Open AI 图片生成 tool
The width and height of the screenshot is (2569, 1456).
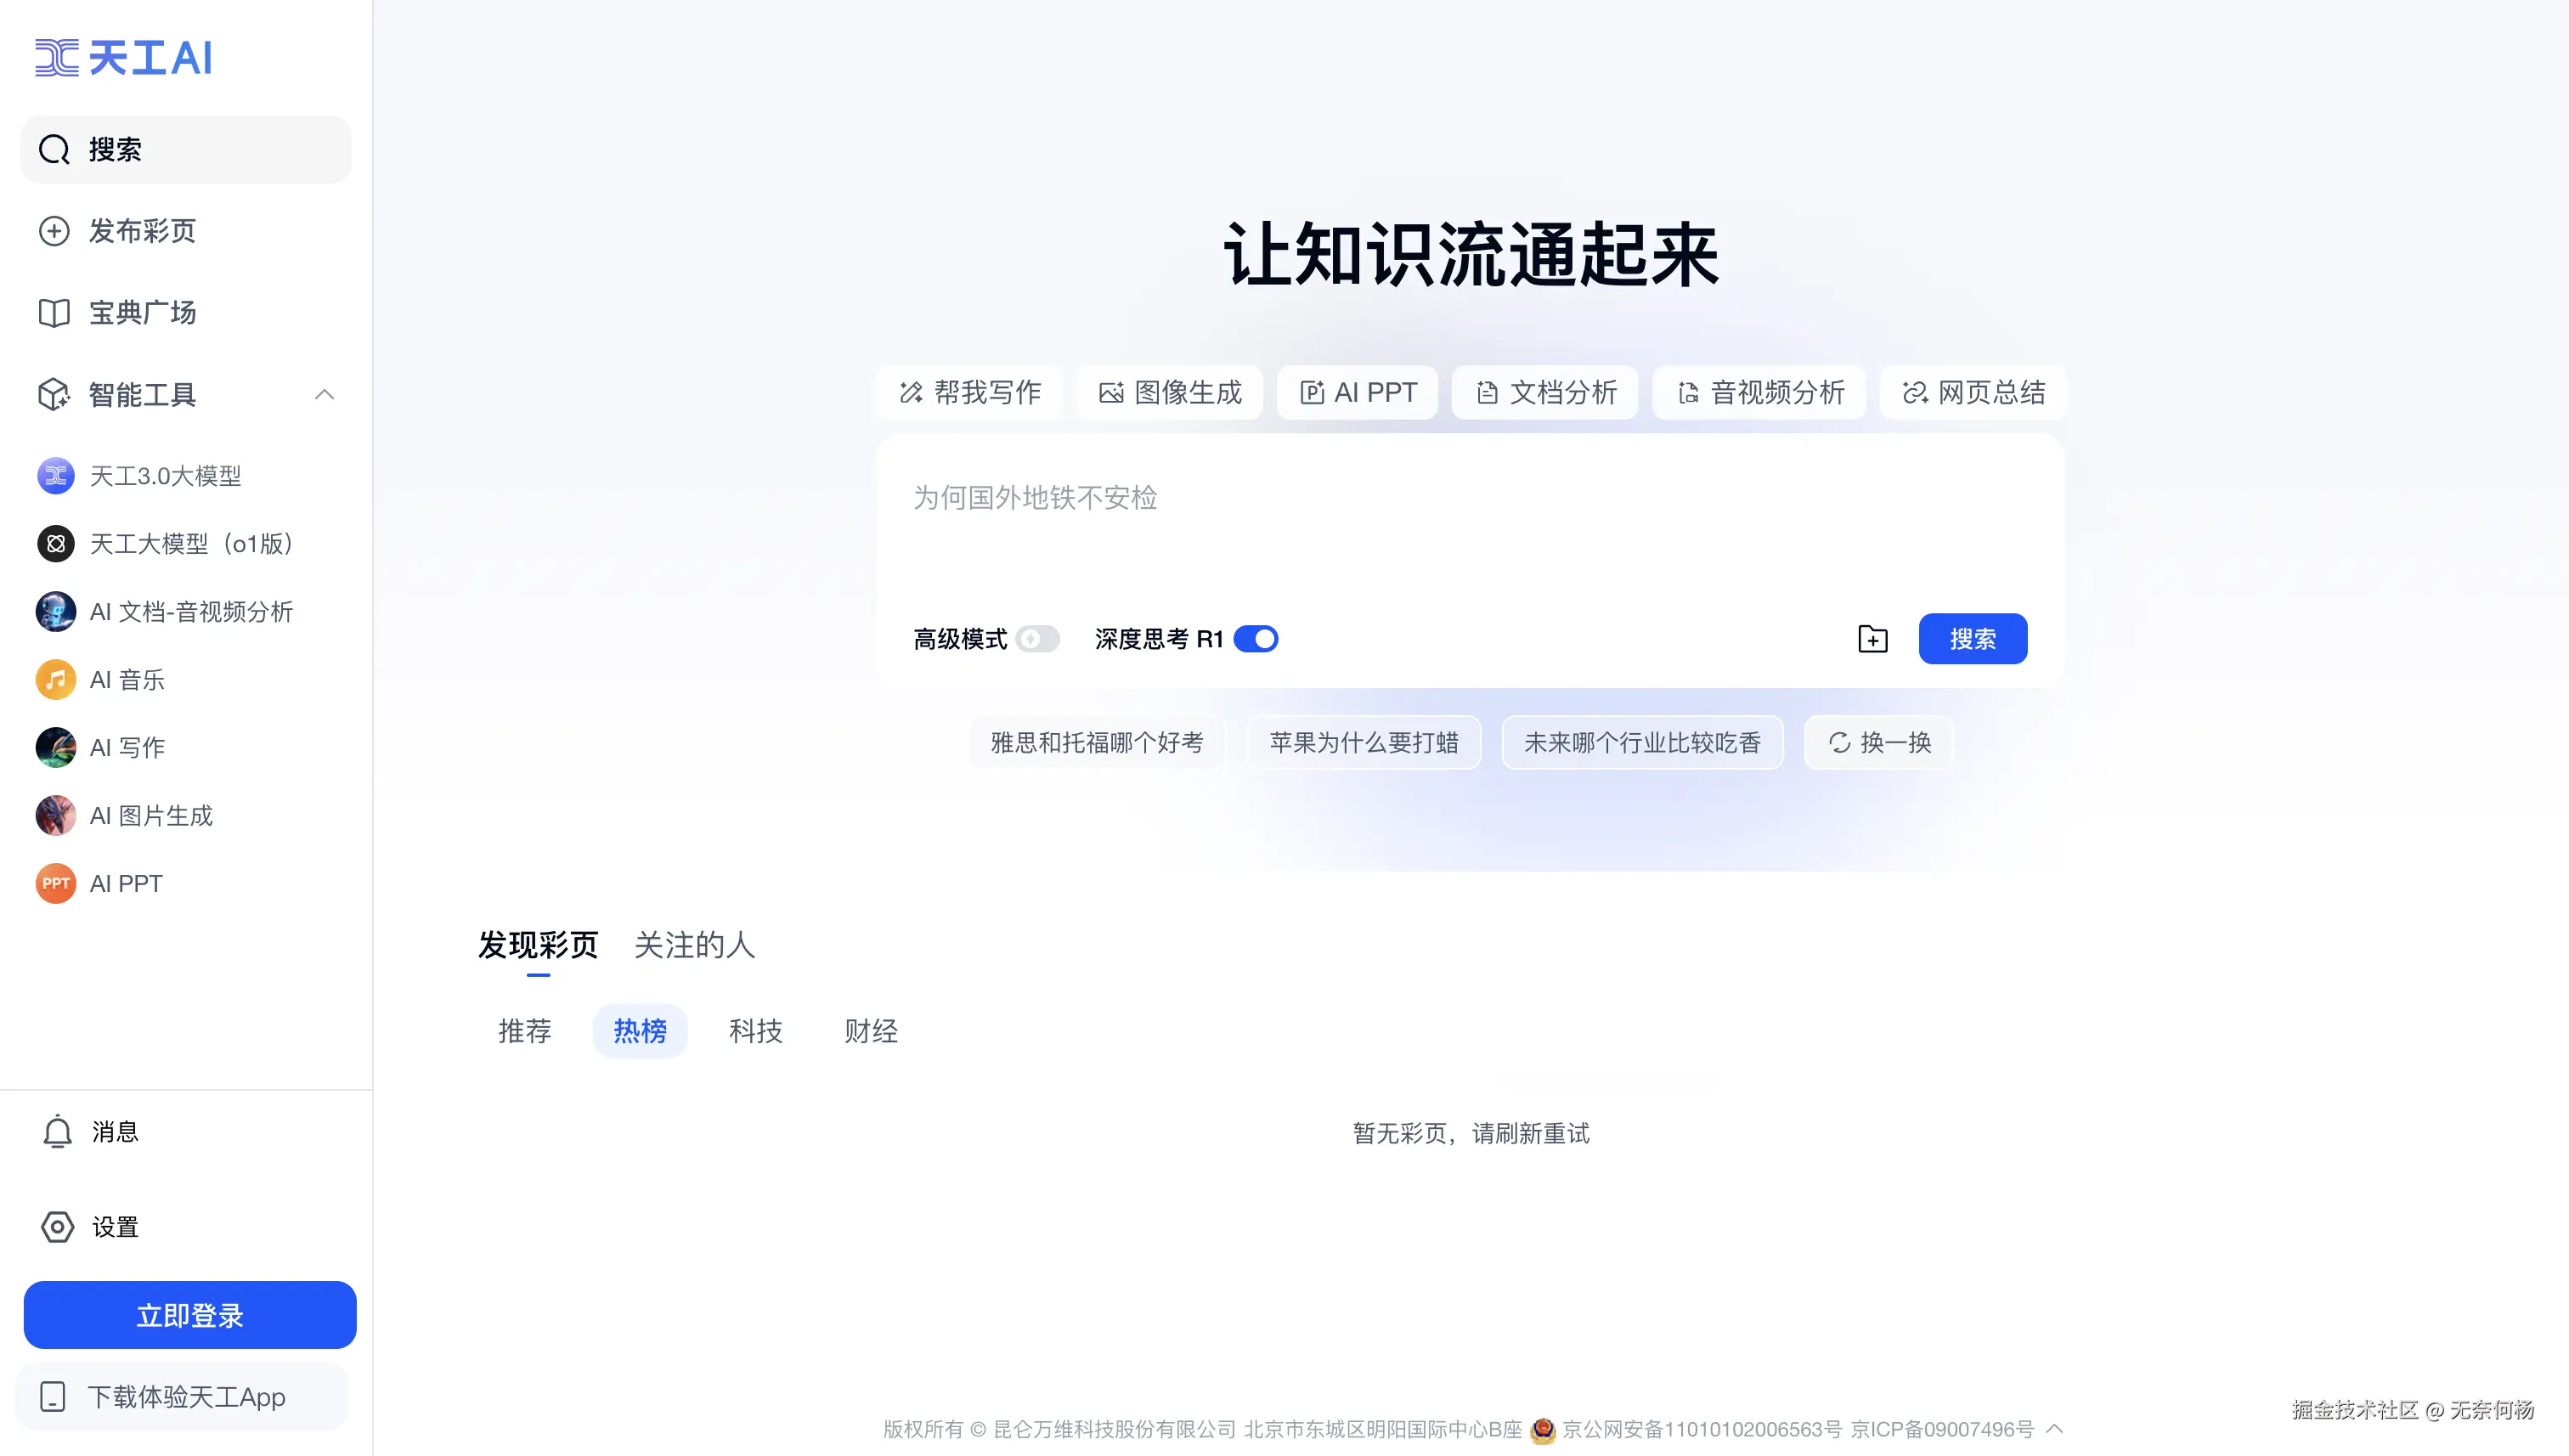[152, 816]
